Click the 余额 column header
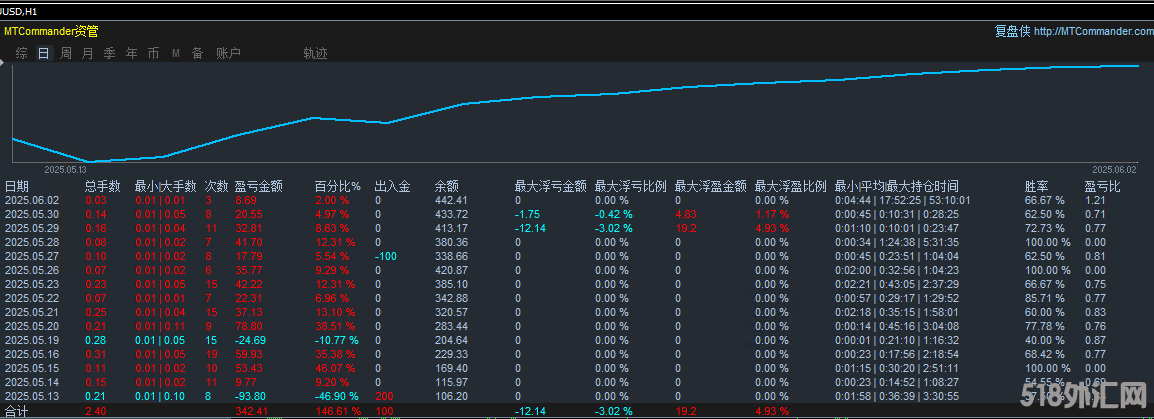The height and width of the screenshot is (419, 1154). 447,186
